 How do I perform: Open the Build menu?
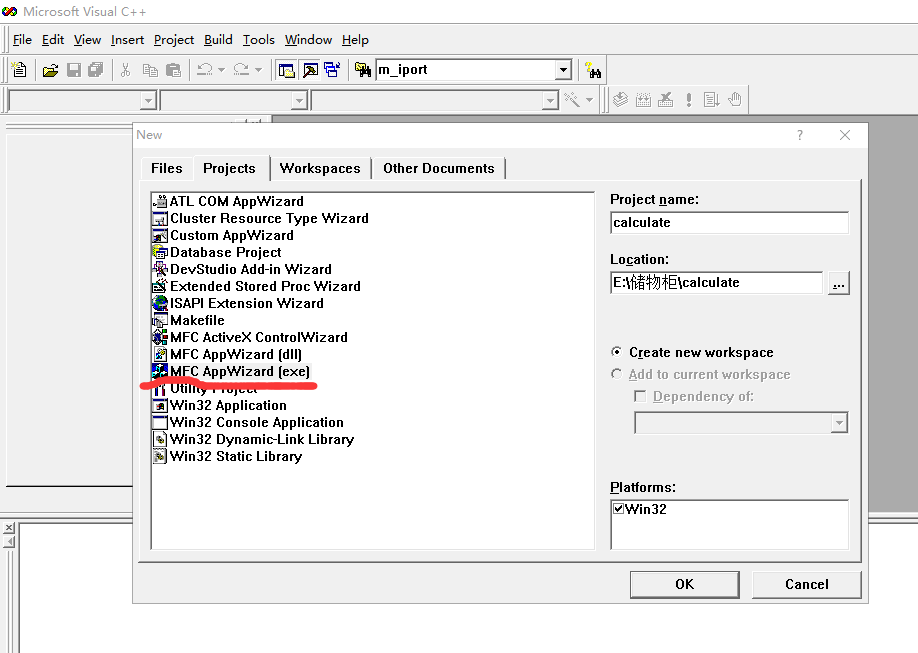click(217, 39)
